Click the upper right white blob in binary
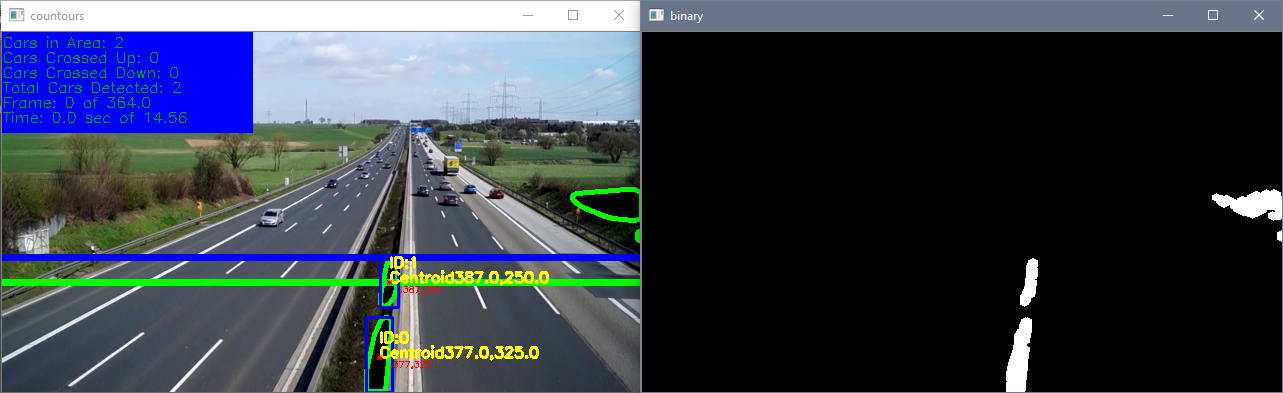Viewport: 1283px width, 393px height. (1246, 204)
